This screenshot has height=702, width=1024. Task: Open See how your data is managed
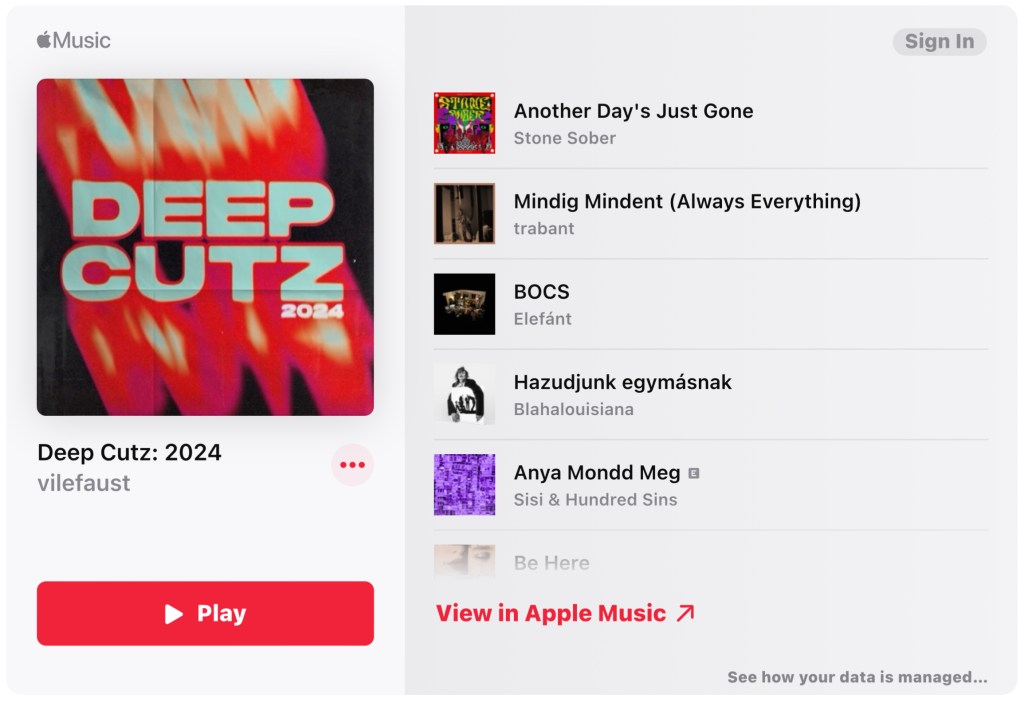coord(857,677)
